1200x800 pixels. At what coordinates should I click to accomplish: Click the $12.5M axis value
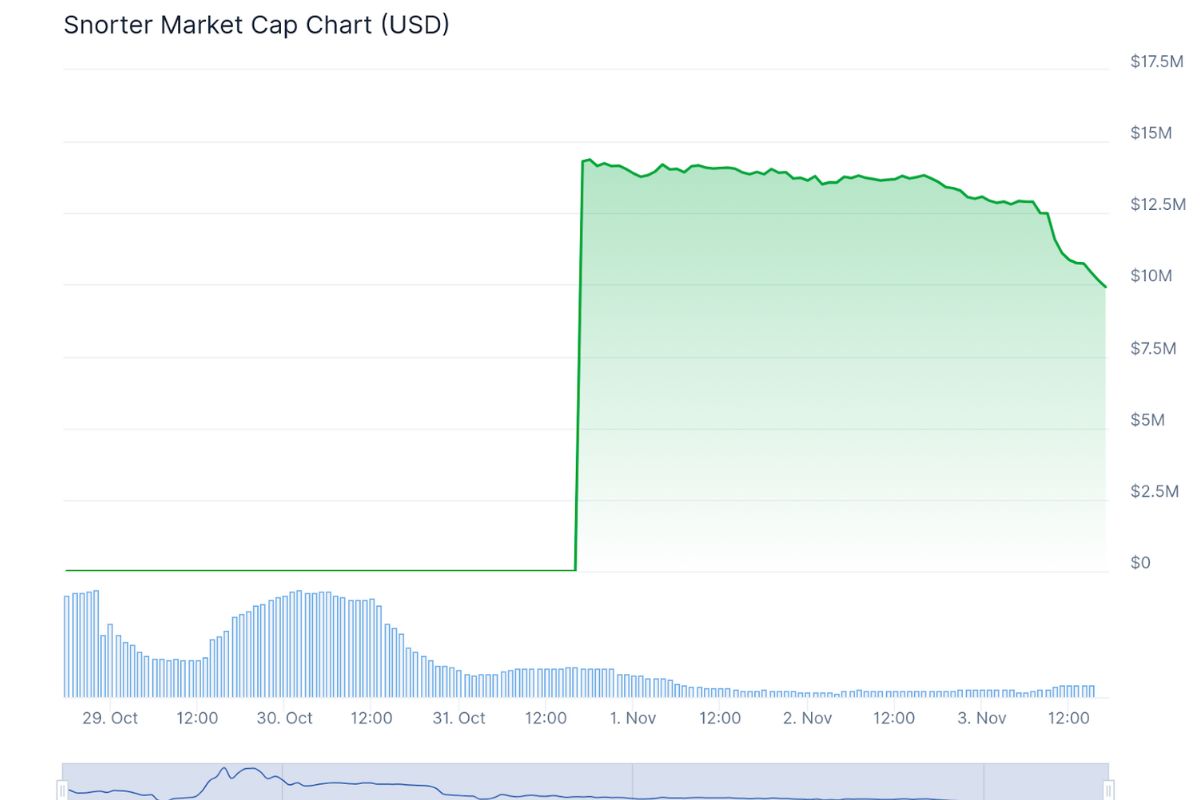1157,204
